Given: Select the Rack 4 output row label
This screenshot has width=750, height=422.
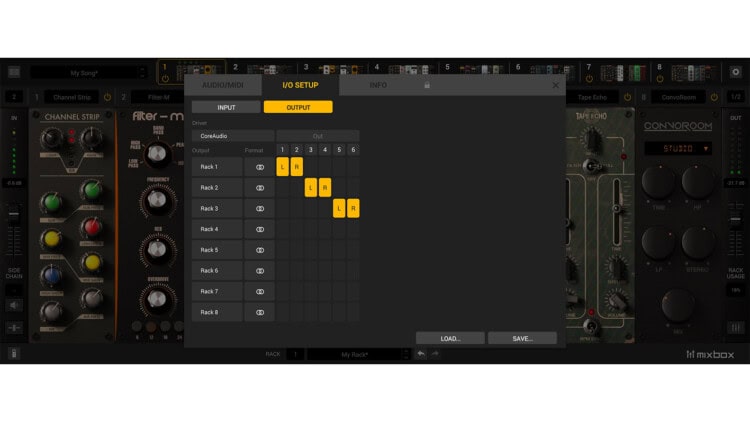Looking at the screenshot, I should [x=217, y=229].
